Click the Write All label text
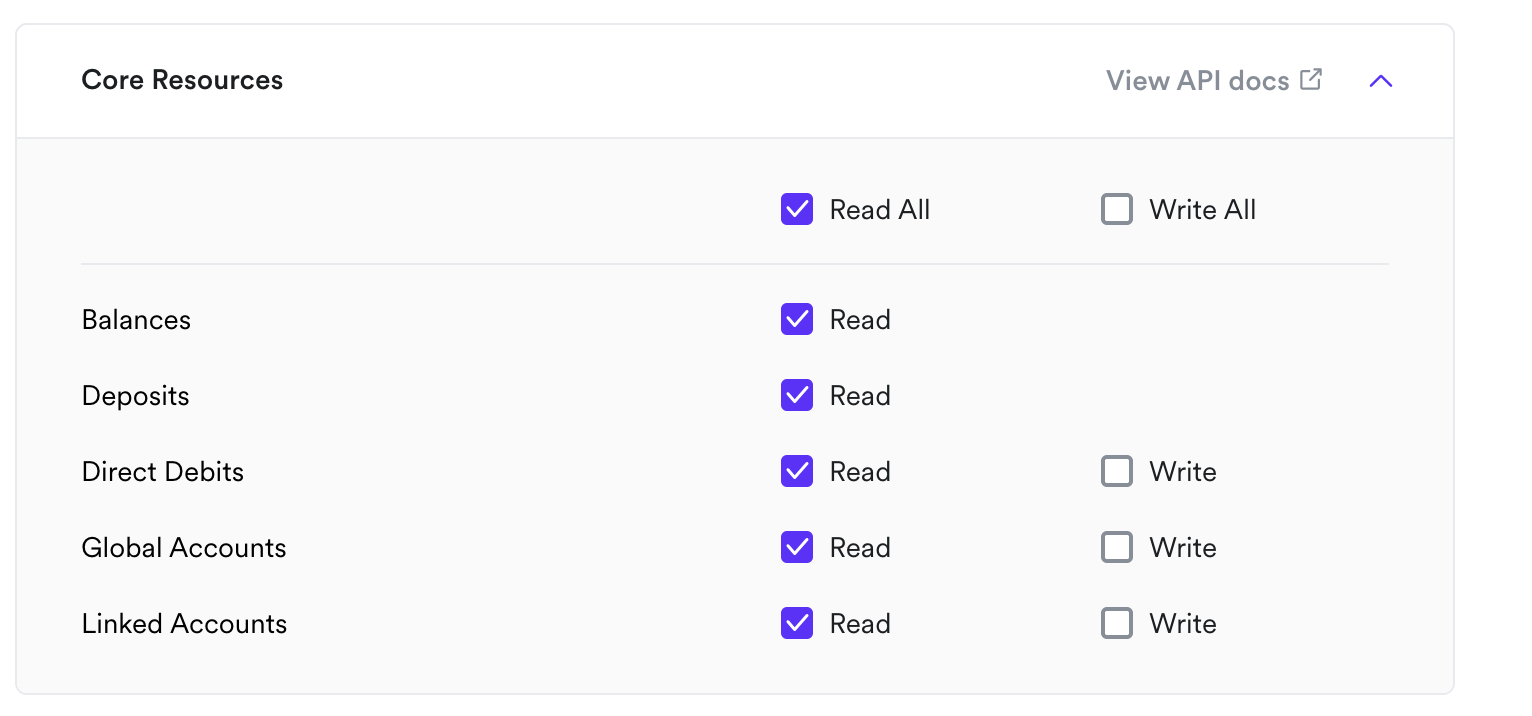 pos(1203,210)
